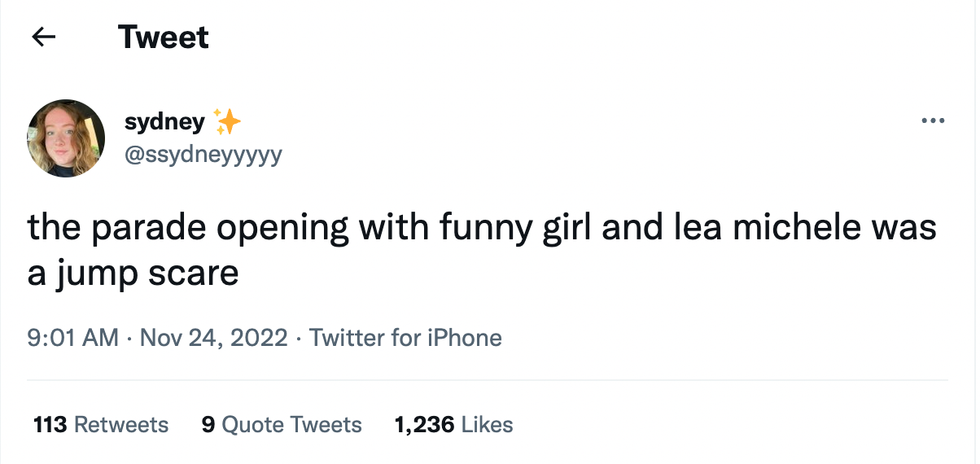Click the sparkle emoji beside sydney
Viewport: 980px width, 464px height.
coord(228,122)
